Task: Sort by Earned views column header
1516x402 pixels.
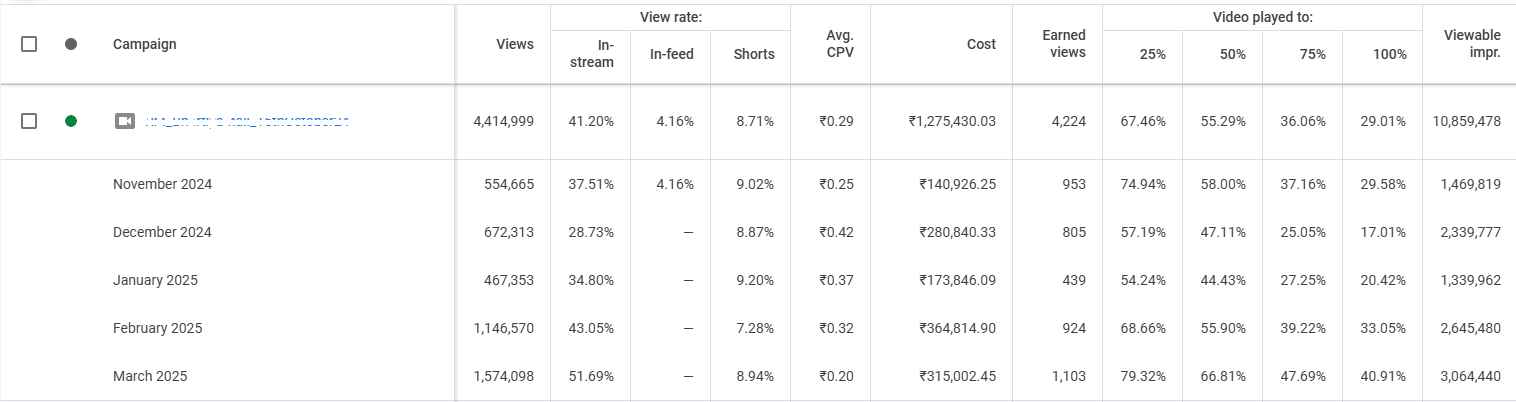Action: pos(1064,44)
